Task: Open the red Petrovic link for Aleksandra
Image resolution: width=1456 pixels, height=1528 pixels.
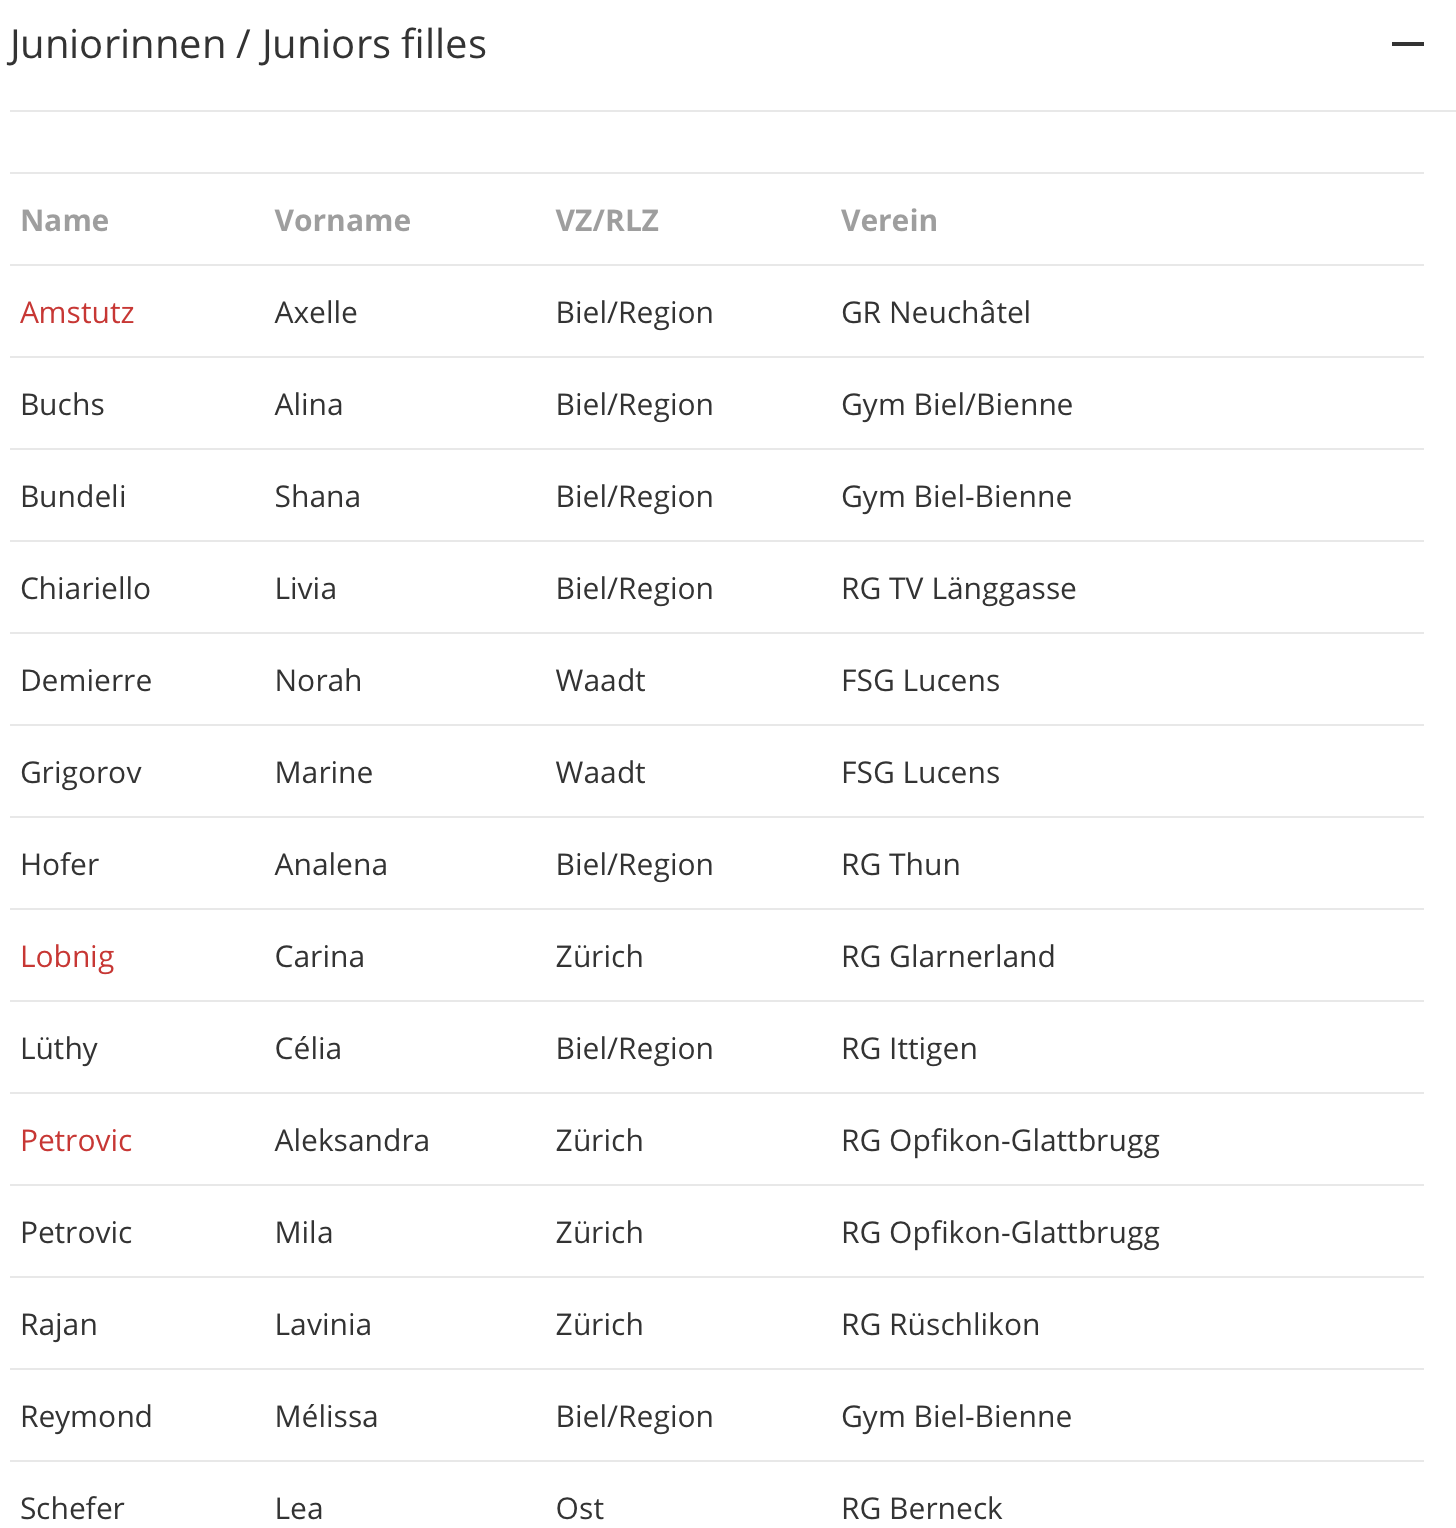Action: tap(76, 1140)
